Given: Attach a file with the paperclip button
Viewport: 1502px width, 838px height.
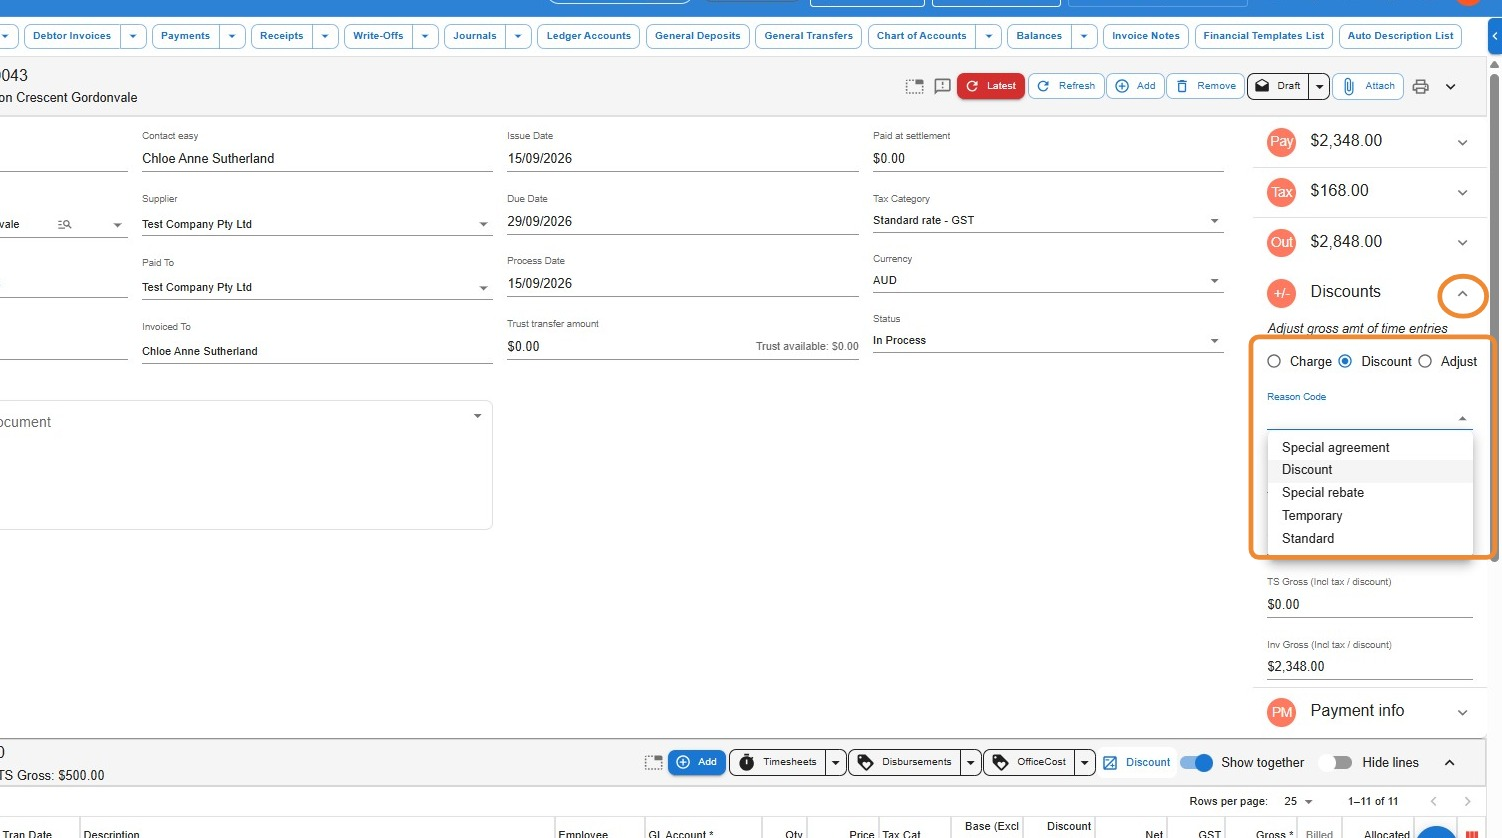Looking at the screenshot, I should coord(1369,86).
